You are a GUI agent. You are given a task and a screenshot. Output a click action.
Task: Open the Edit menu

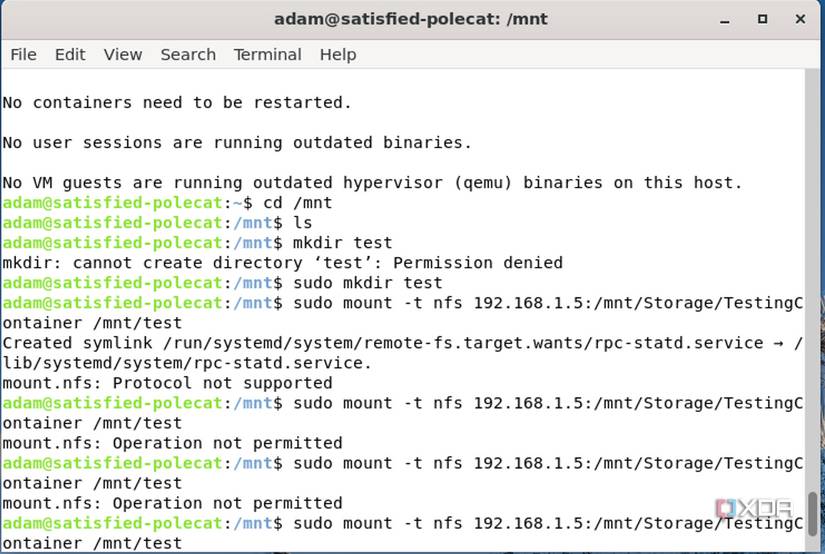(70, 54)
